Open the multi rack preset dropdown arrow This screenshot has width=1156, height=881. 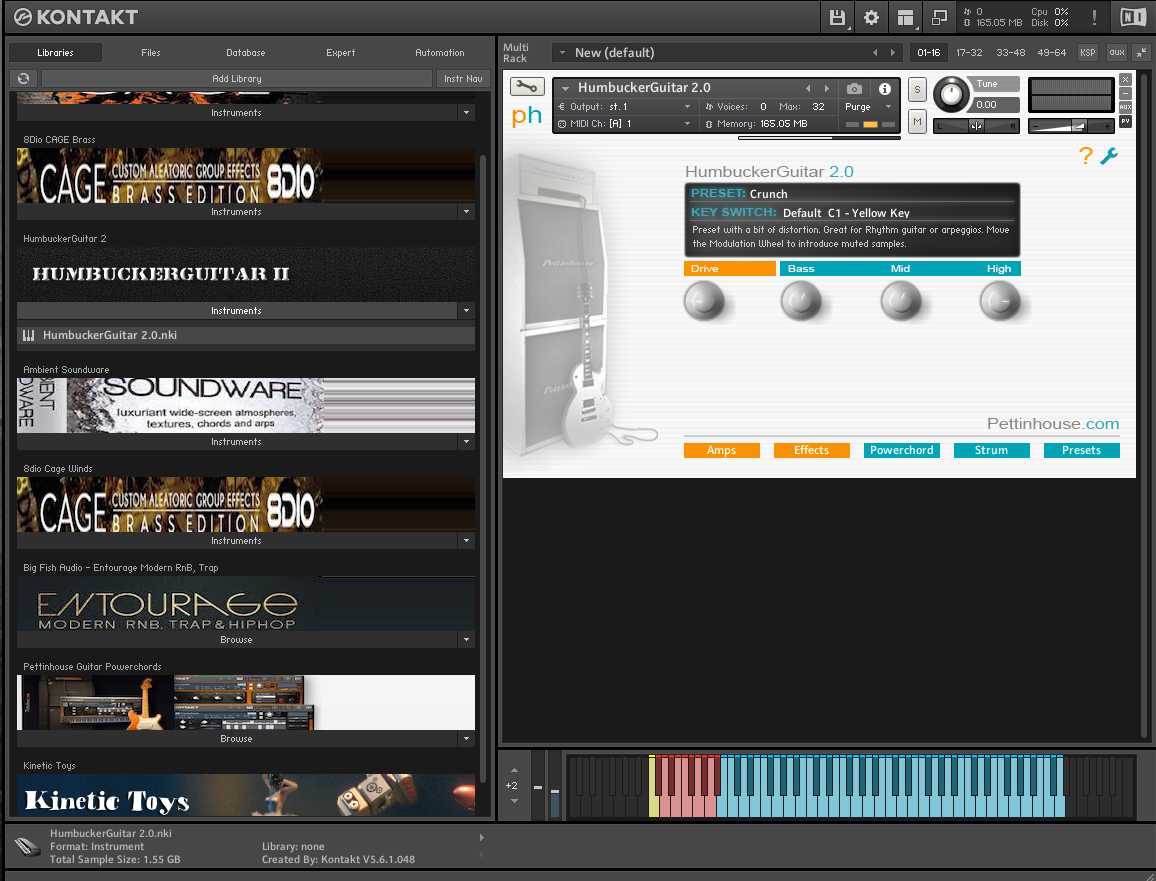pyautogui.click(x=562, y=52)
